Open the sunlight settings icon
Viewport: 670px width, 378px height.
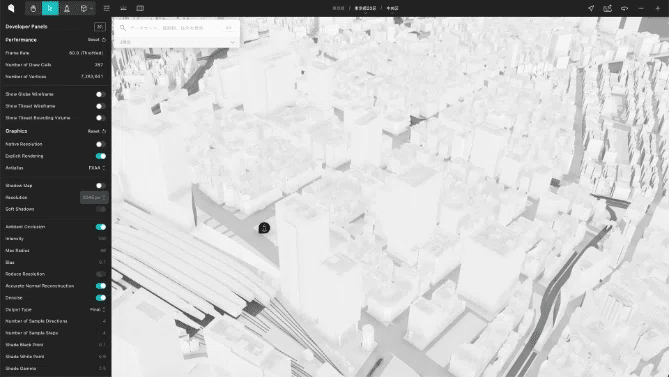click(x=123, y=8)
